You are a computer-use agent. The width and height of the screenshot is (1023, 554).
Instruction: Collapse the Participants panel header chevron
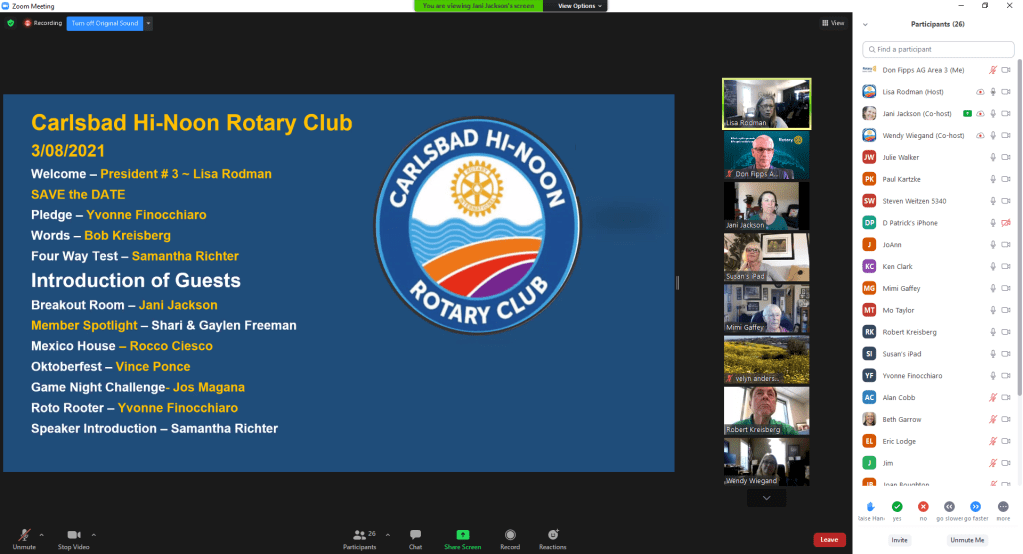865,24
